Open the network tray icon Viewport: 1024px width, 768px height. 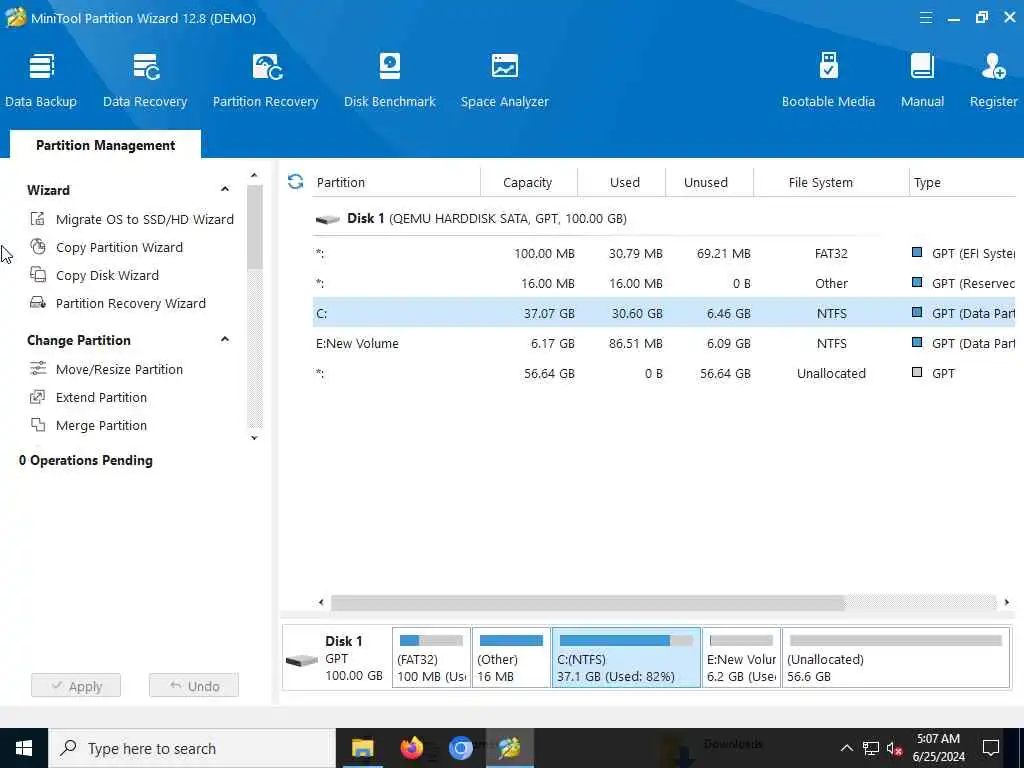[871, 748]
